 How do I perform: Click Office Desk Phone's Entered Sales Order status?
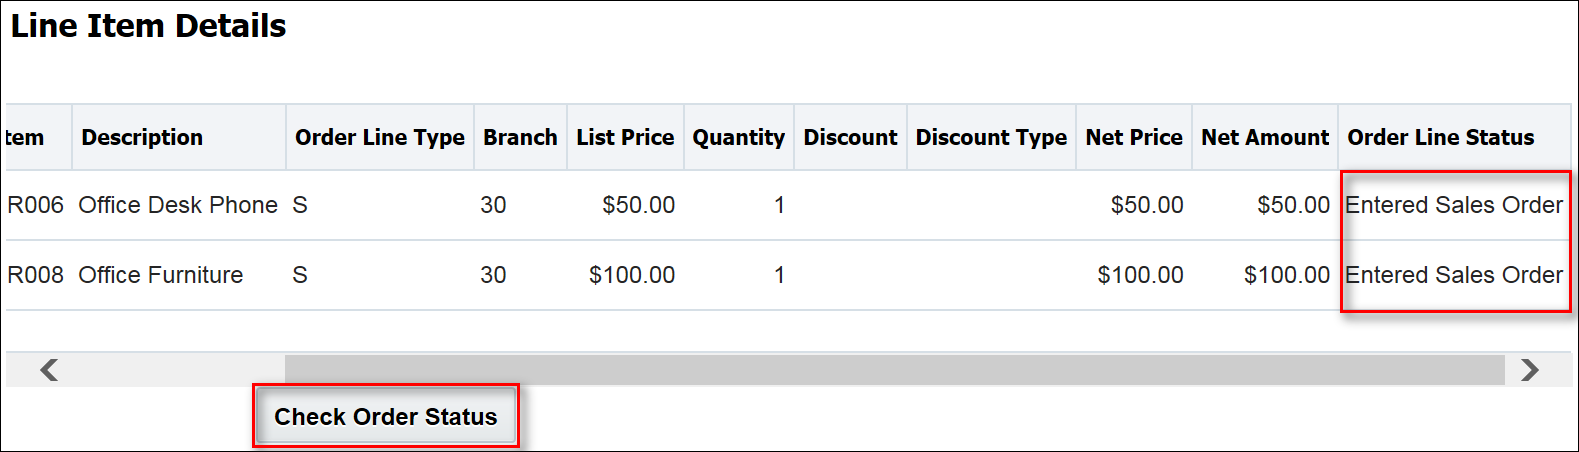(x=1453, y=205)
